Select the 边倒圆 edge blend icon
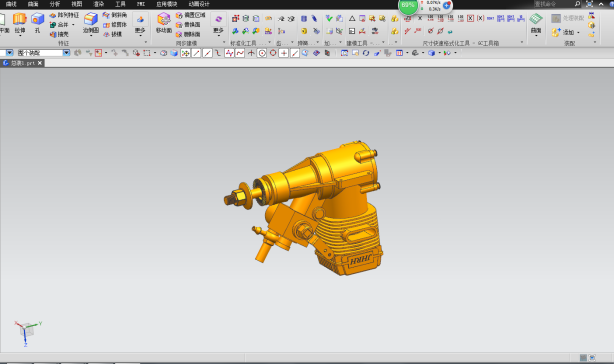Viewport: 614px width, 364px height. click(x=91, y=19)
